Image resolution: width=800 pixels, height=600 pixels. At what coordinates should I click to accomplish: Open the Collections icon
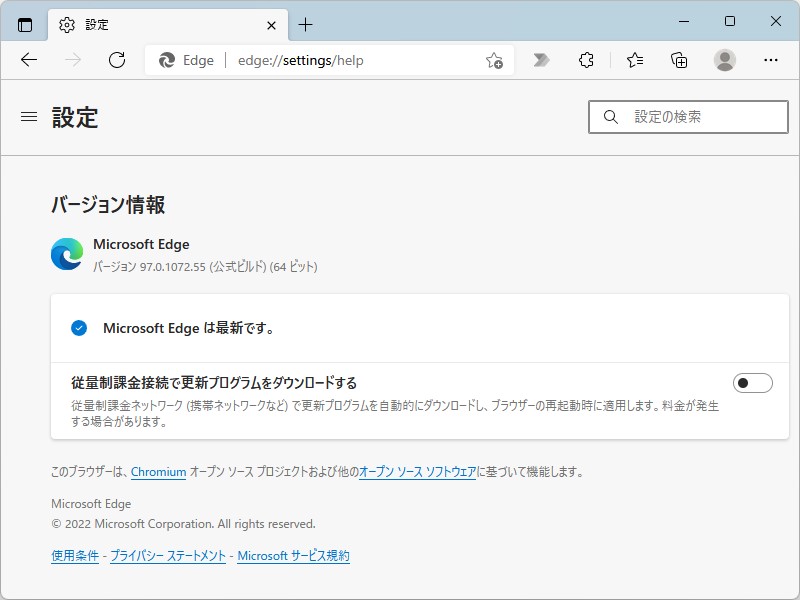(x=678, y=60)
